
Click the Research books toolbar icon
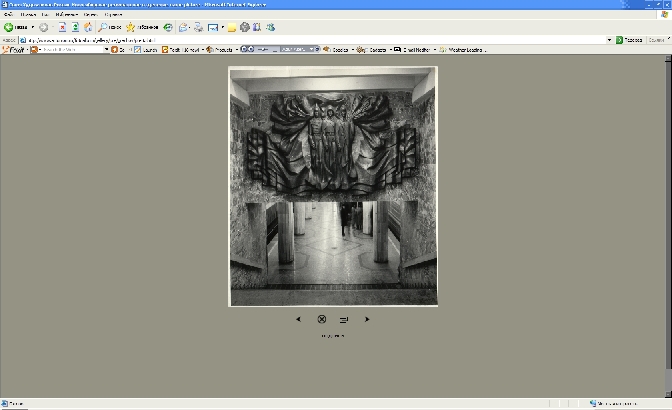[257, 27]
